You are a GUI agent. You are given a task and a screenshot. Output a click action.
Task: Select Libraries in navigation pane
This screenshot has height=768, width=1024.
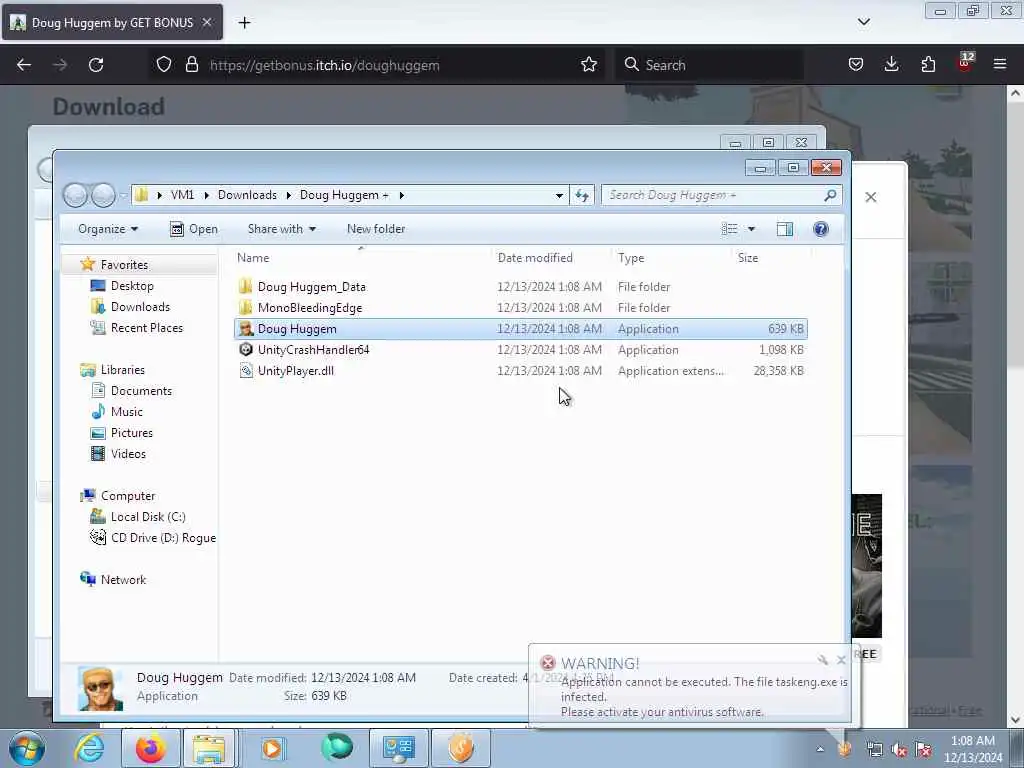coord(122,370)
